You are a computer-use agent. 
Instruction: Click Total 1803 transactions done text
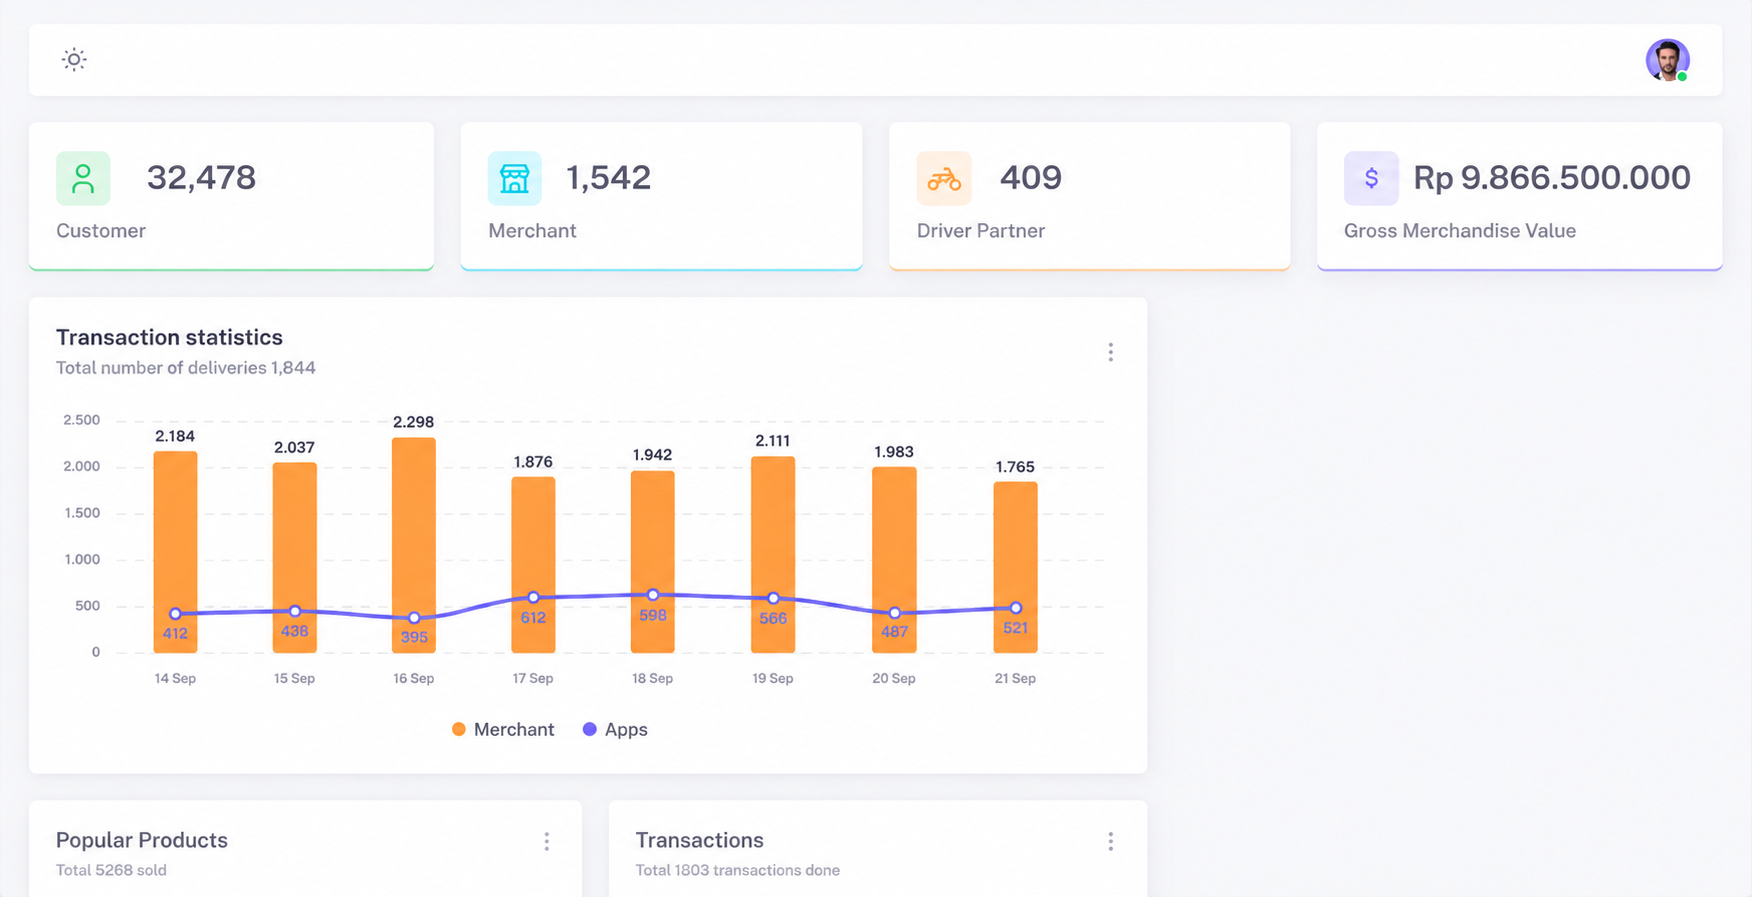click(738, 871)
